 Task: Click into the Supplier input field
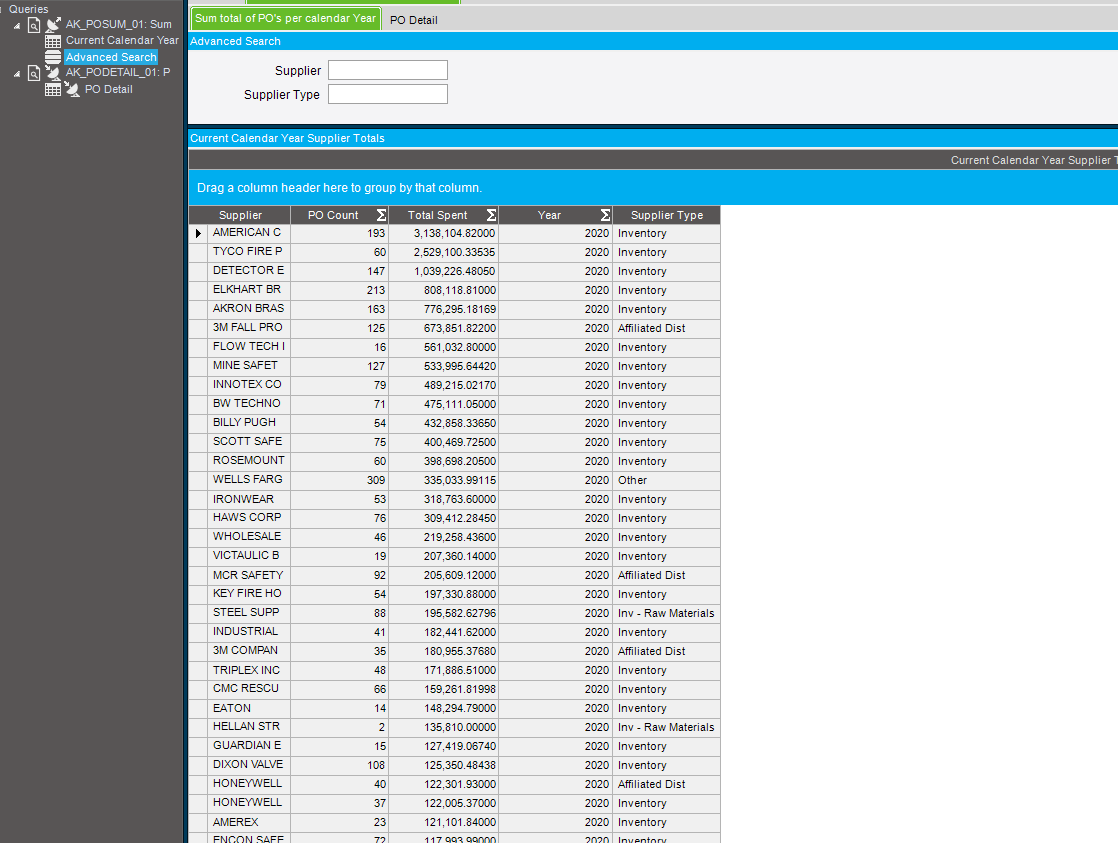388,70
